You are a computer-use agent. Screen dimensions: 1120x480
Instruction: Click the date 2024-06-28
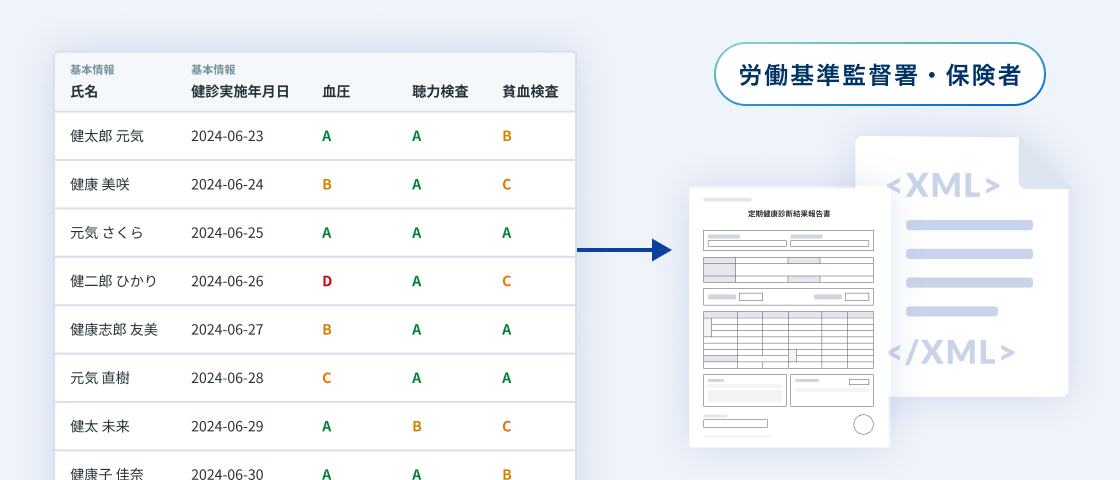[x=227, y=379]
